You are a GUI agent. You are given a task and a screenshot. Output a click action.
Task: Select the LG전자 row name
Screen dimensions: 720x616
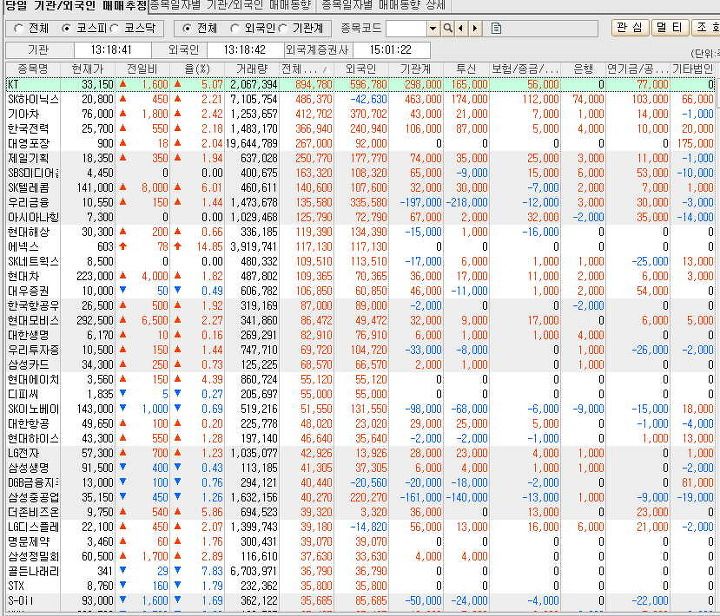23,453
